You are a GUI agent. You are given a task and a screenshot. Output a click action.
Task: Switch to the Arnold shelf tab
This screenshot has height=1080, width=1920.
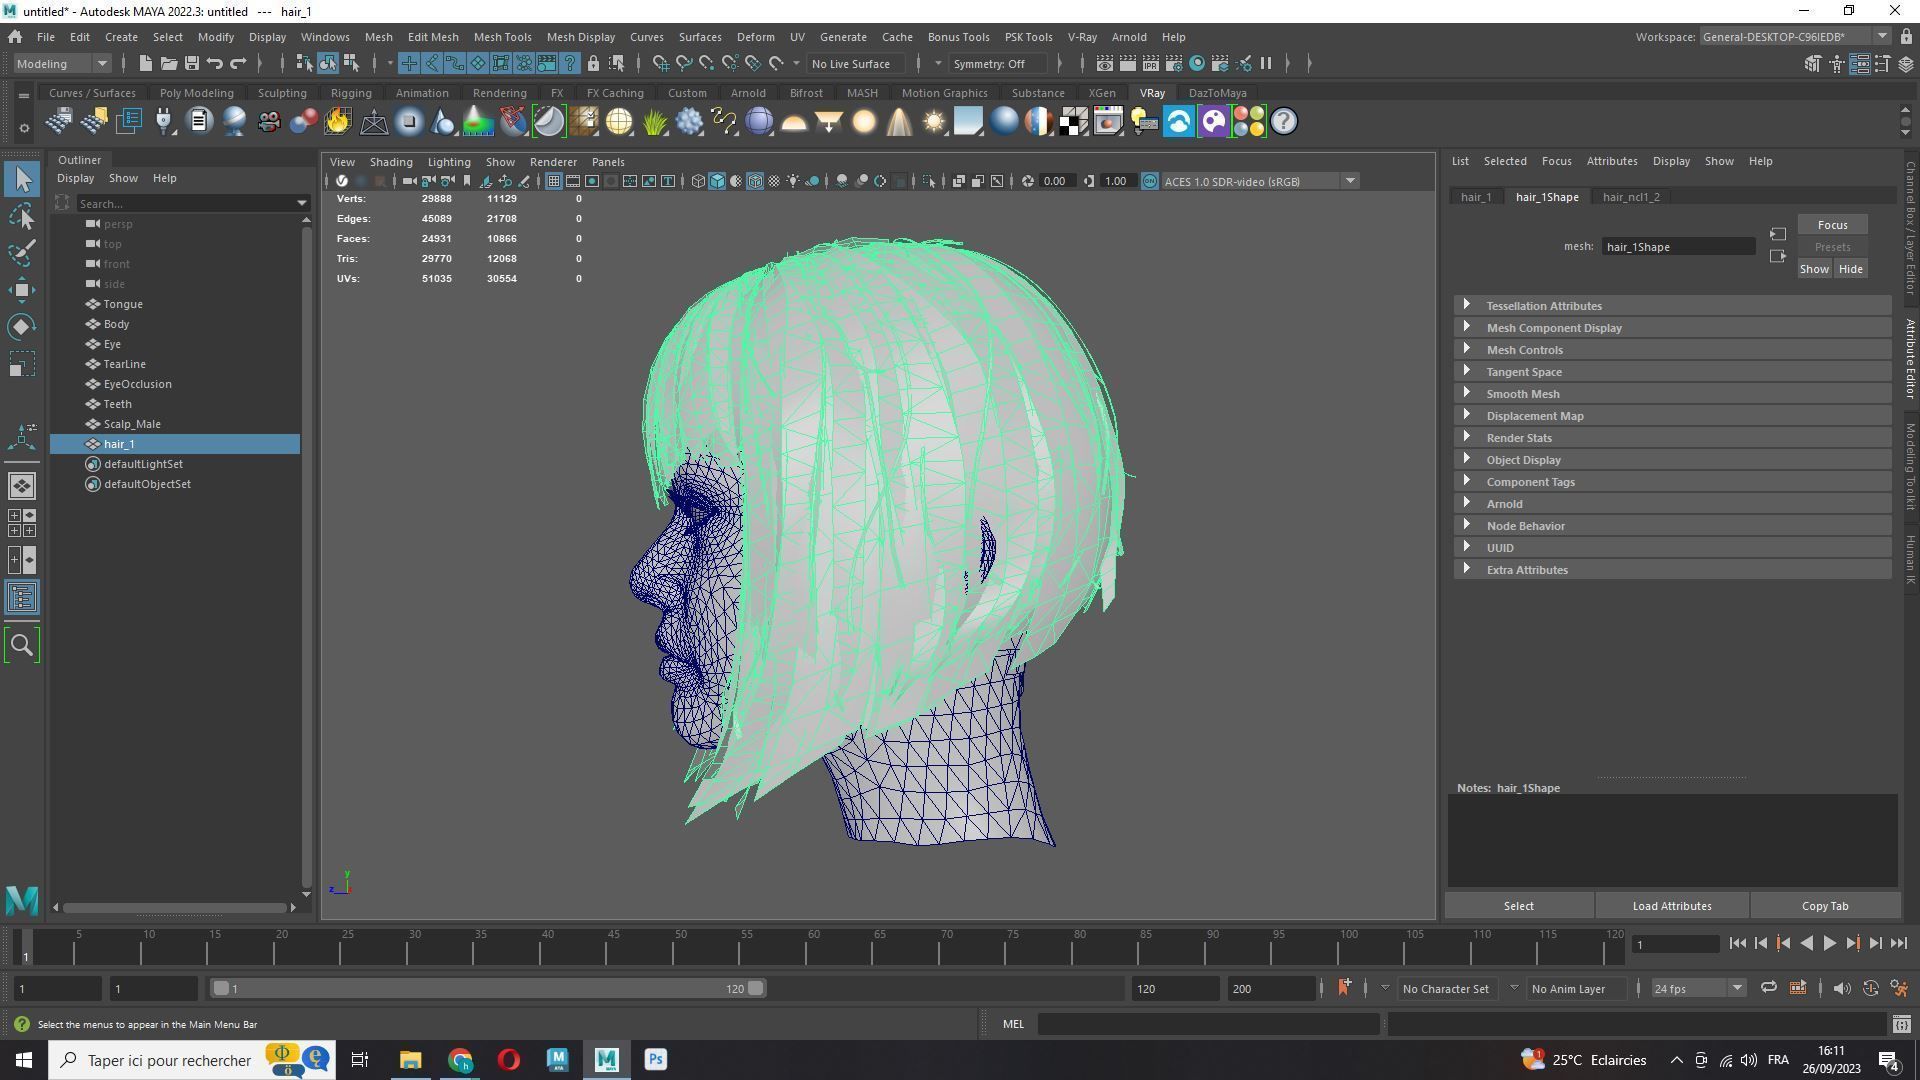pyautogui.click(x=748, y=93)
